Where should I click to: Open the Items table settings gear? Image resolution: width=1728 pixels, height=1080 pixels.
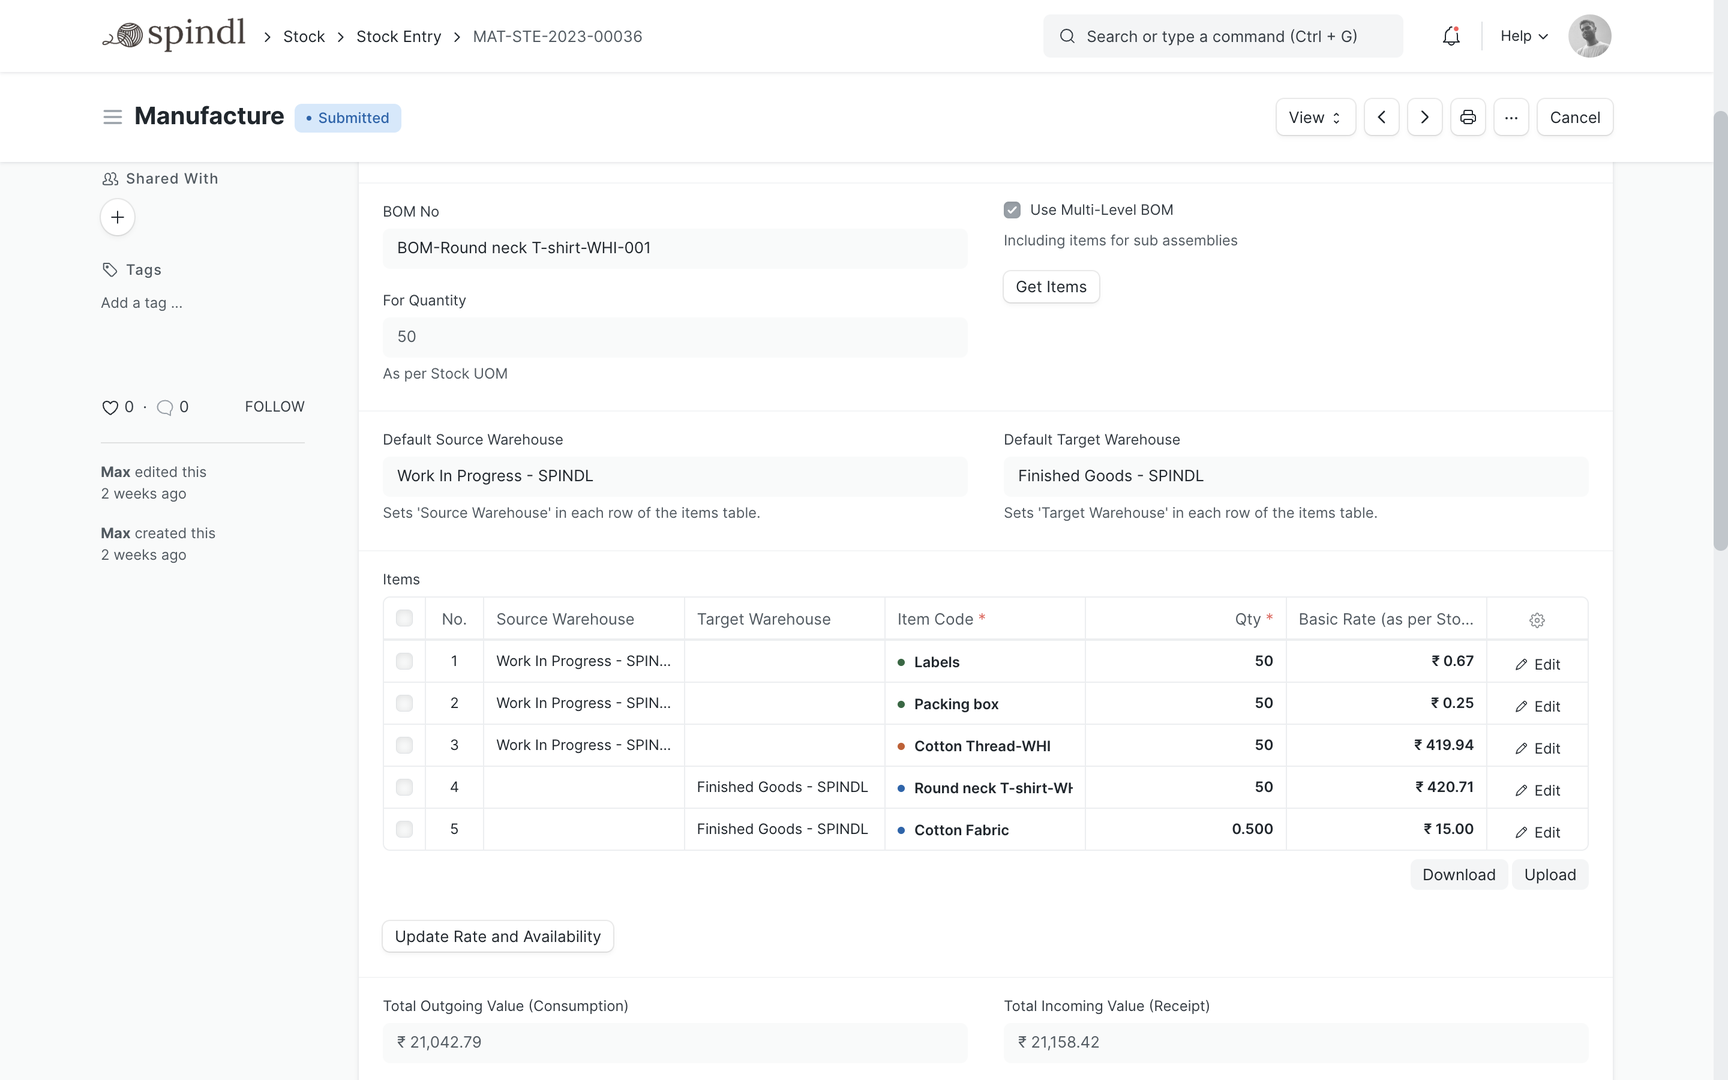pyautogui.click(x=1536, y=620)
